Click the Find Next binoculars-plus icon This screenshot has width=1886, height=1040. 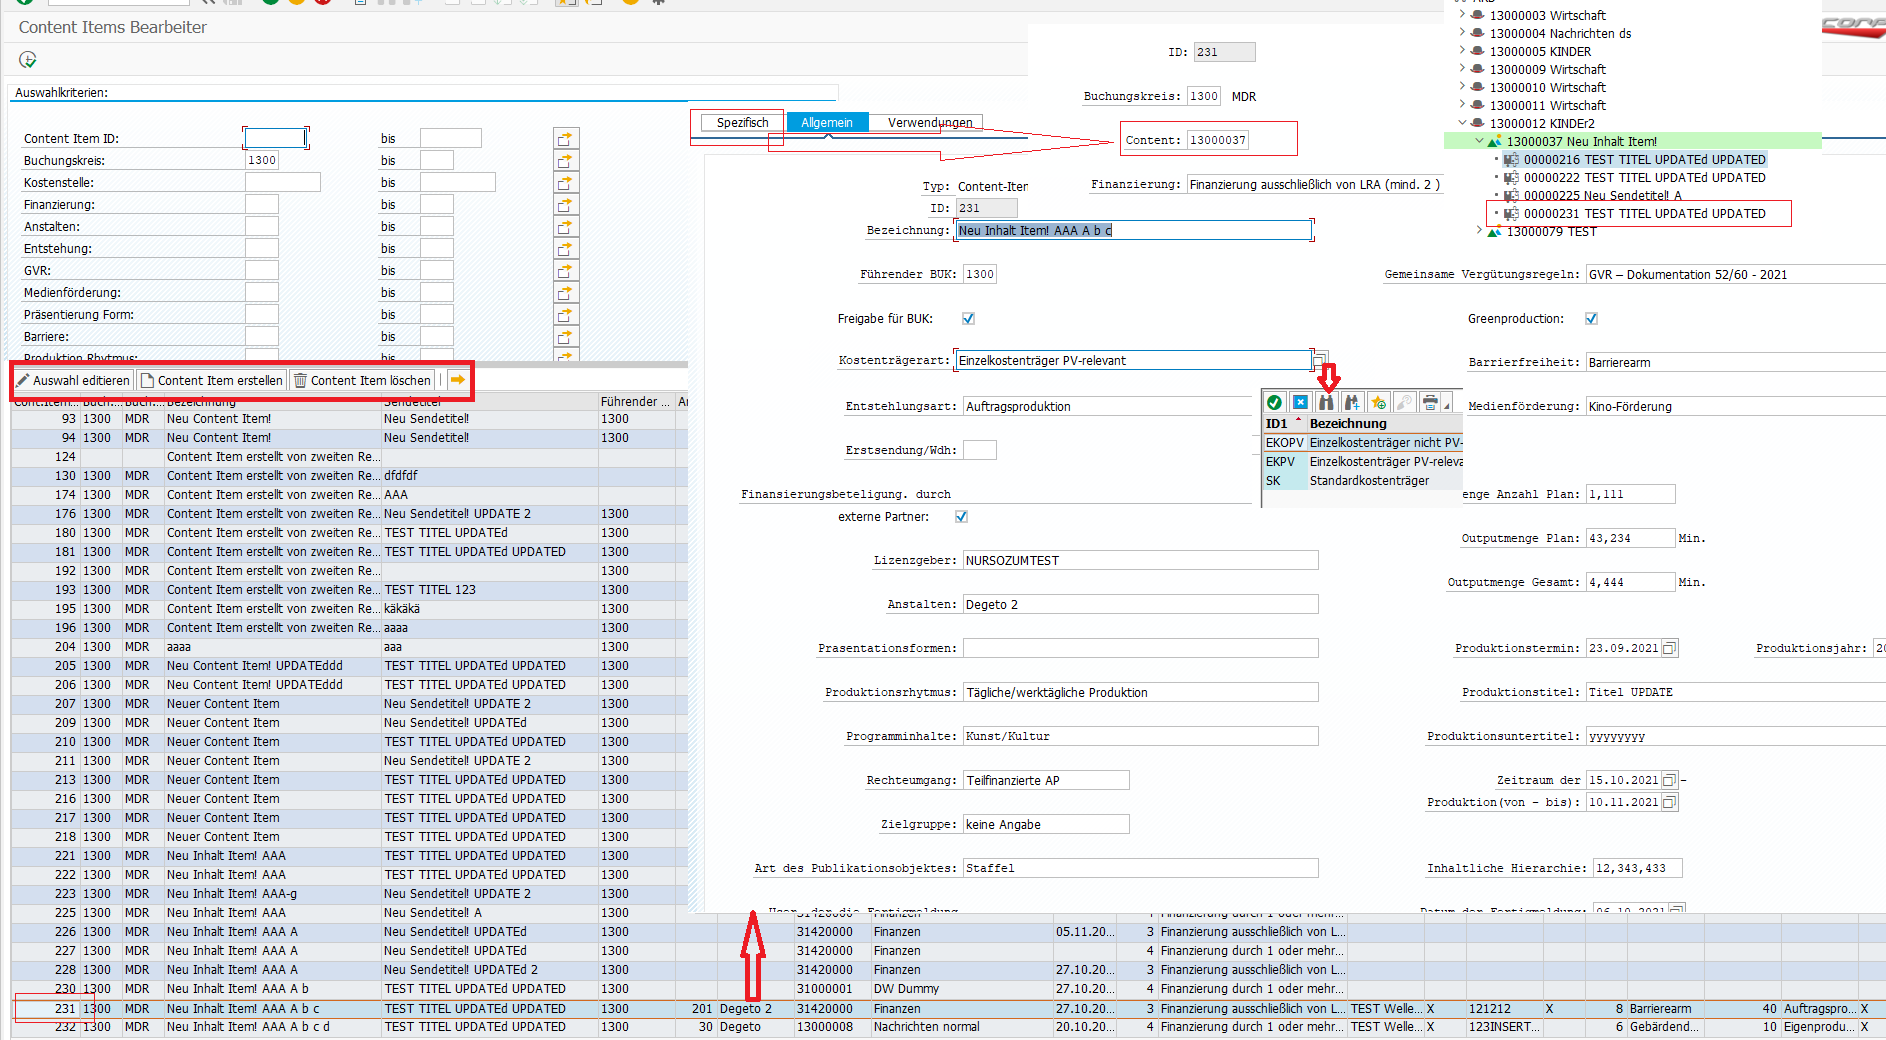pyautogui.click(x=1352, y=402)
